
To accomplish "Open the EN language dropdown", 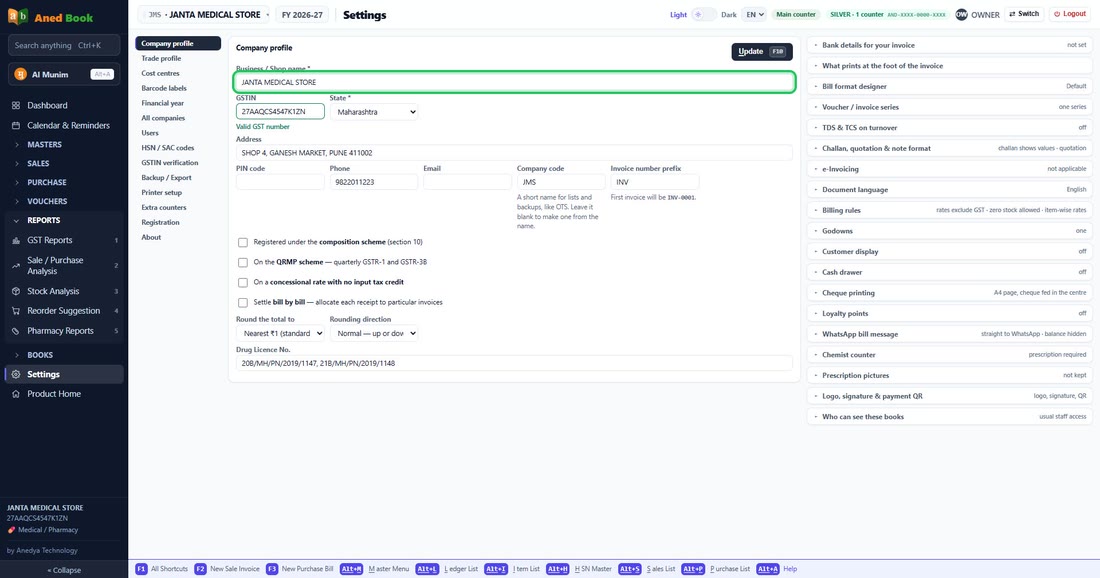I will pyautogui.click(x=754, y=15).
